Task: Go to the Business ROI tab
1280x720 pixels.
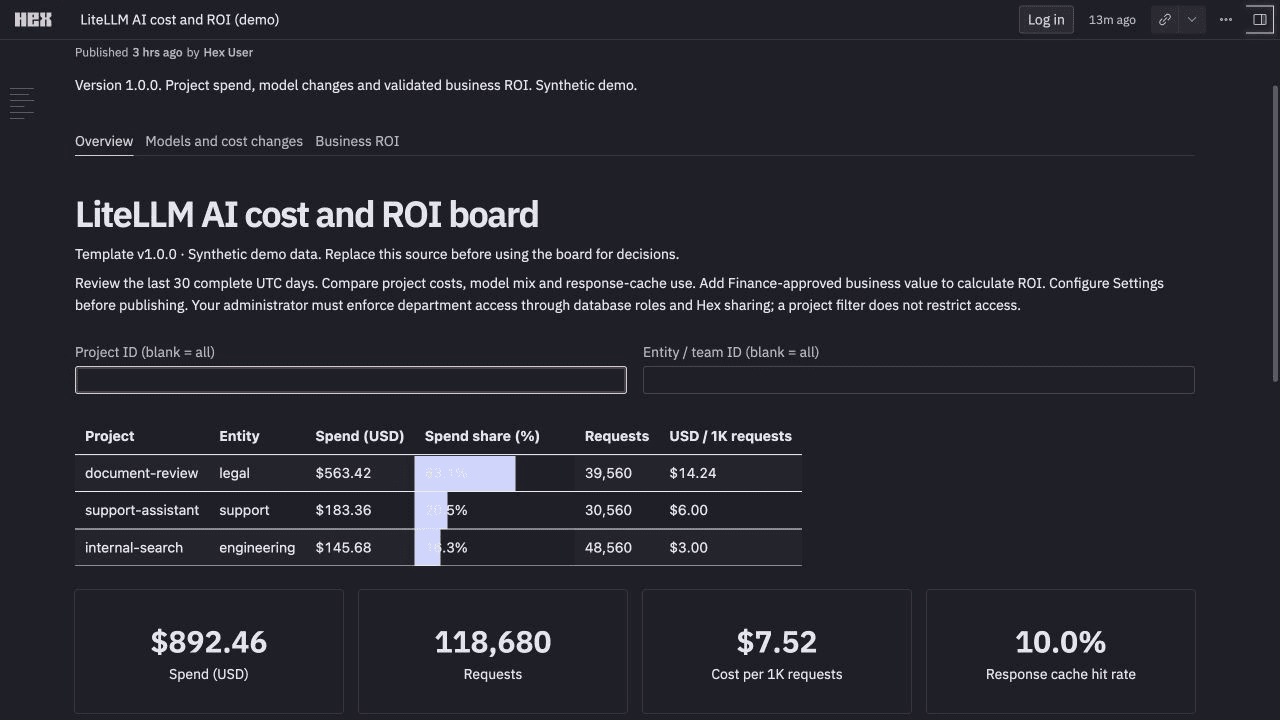Action: (x=357, y=141)
